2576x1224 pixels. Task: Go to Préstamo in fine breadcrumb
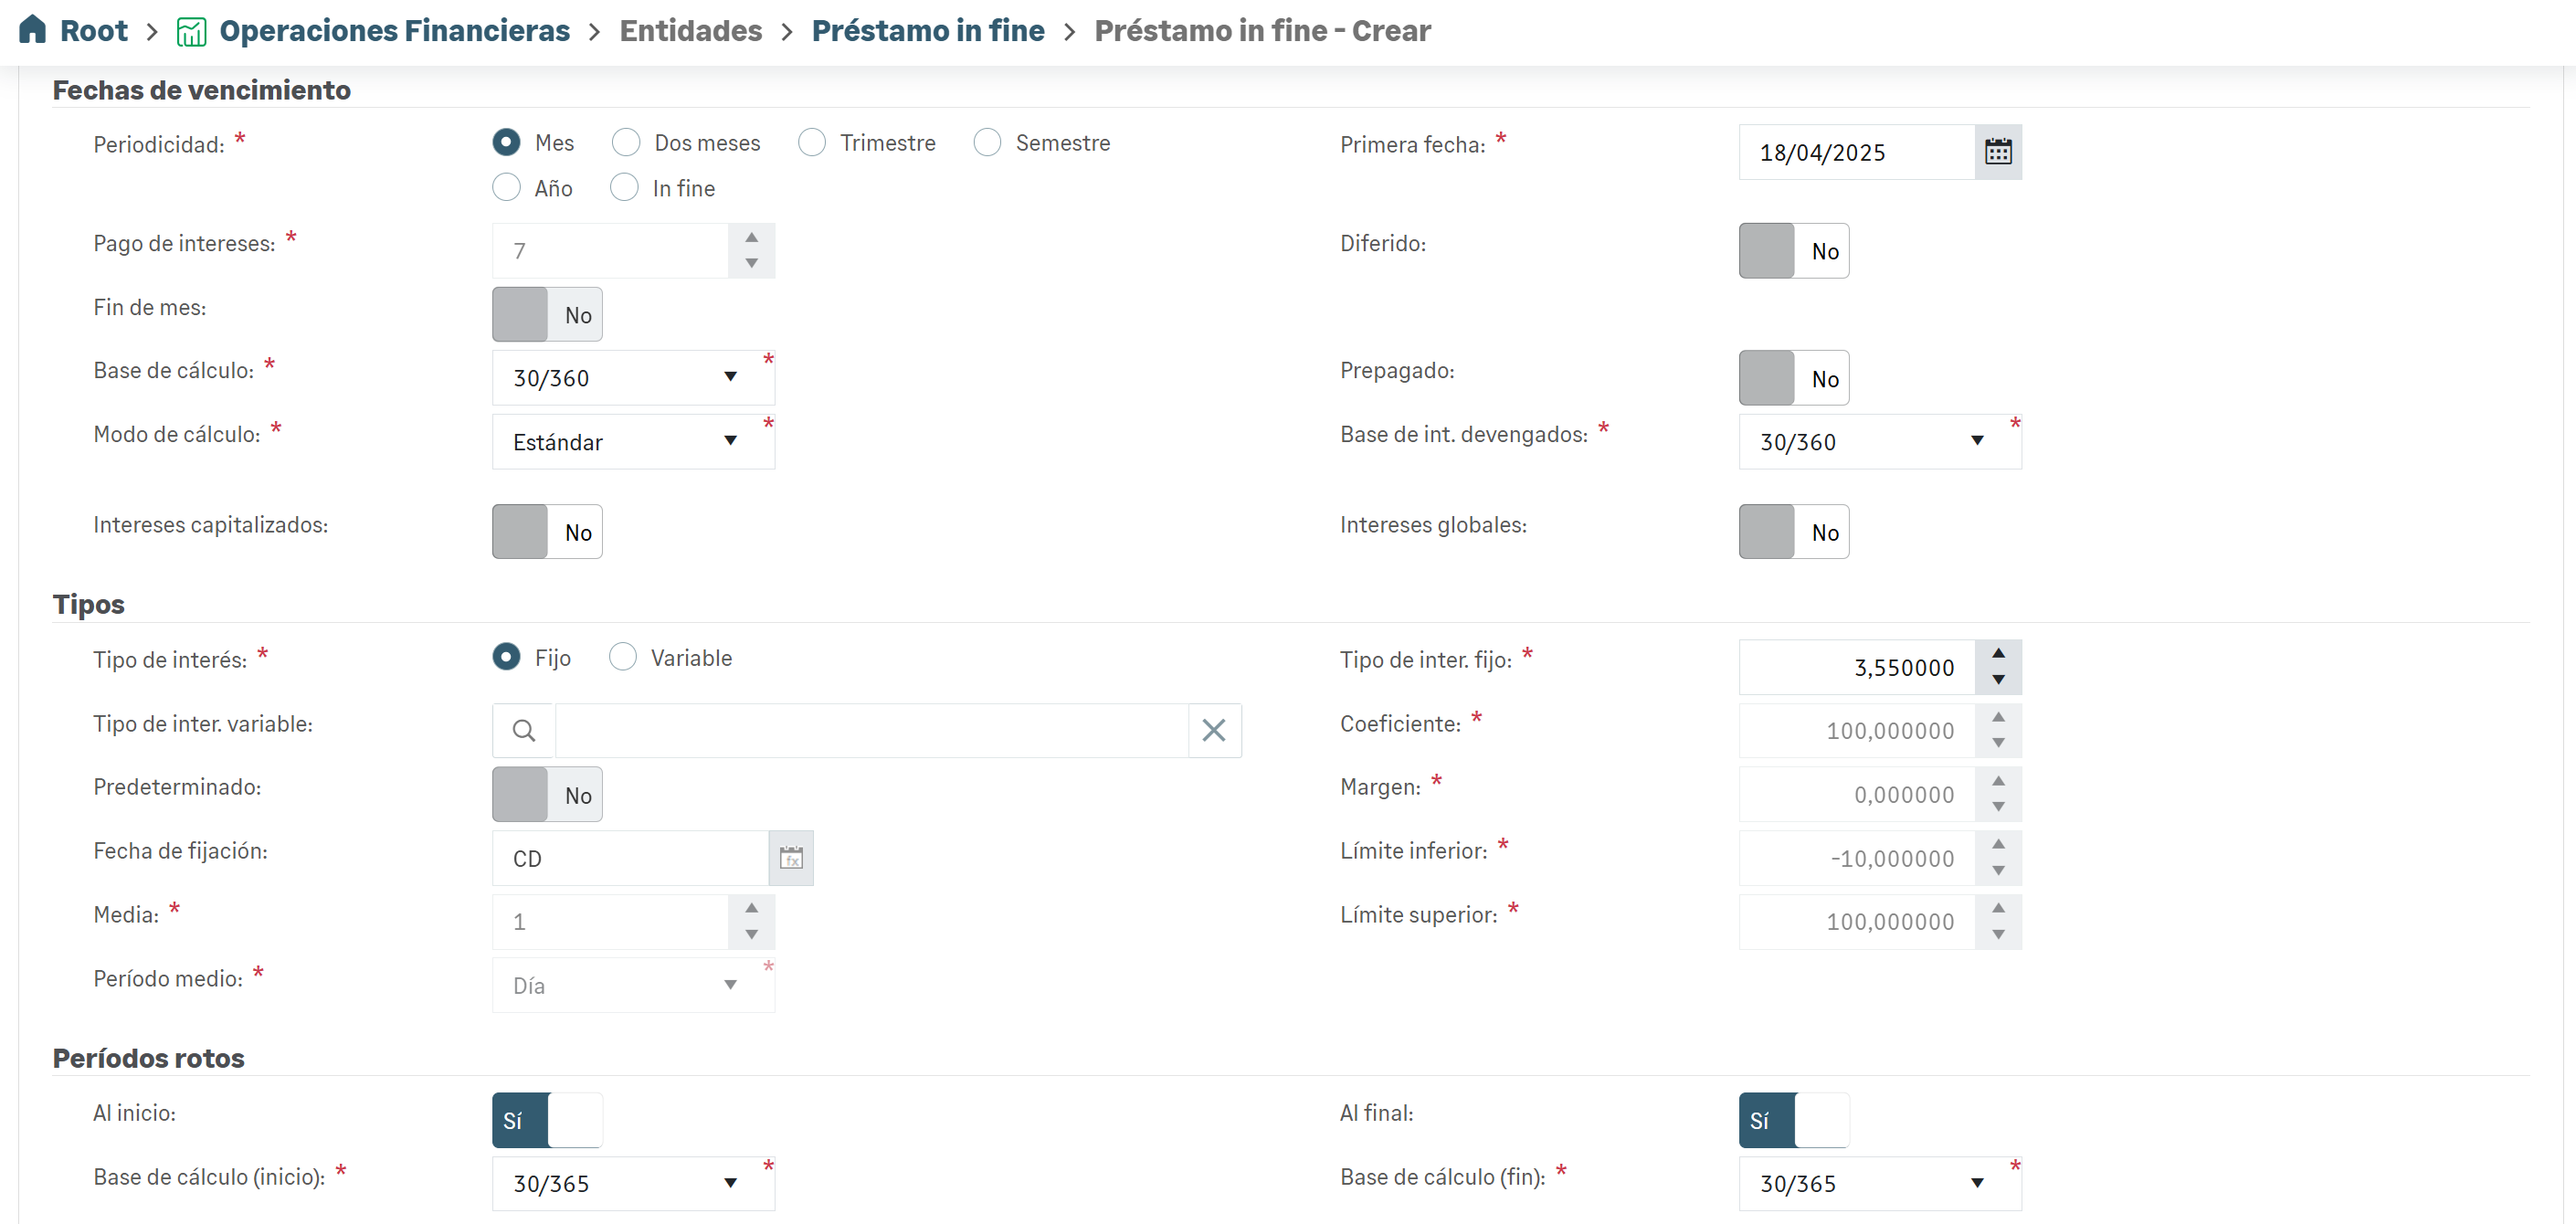click(927, 31)
